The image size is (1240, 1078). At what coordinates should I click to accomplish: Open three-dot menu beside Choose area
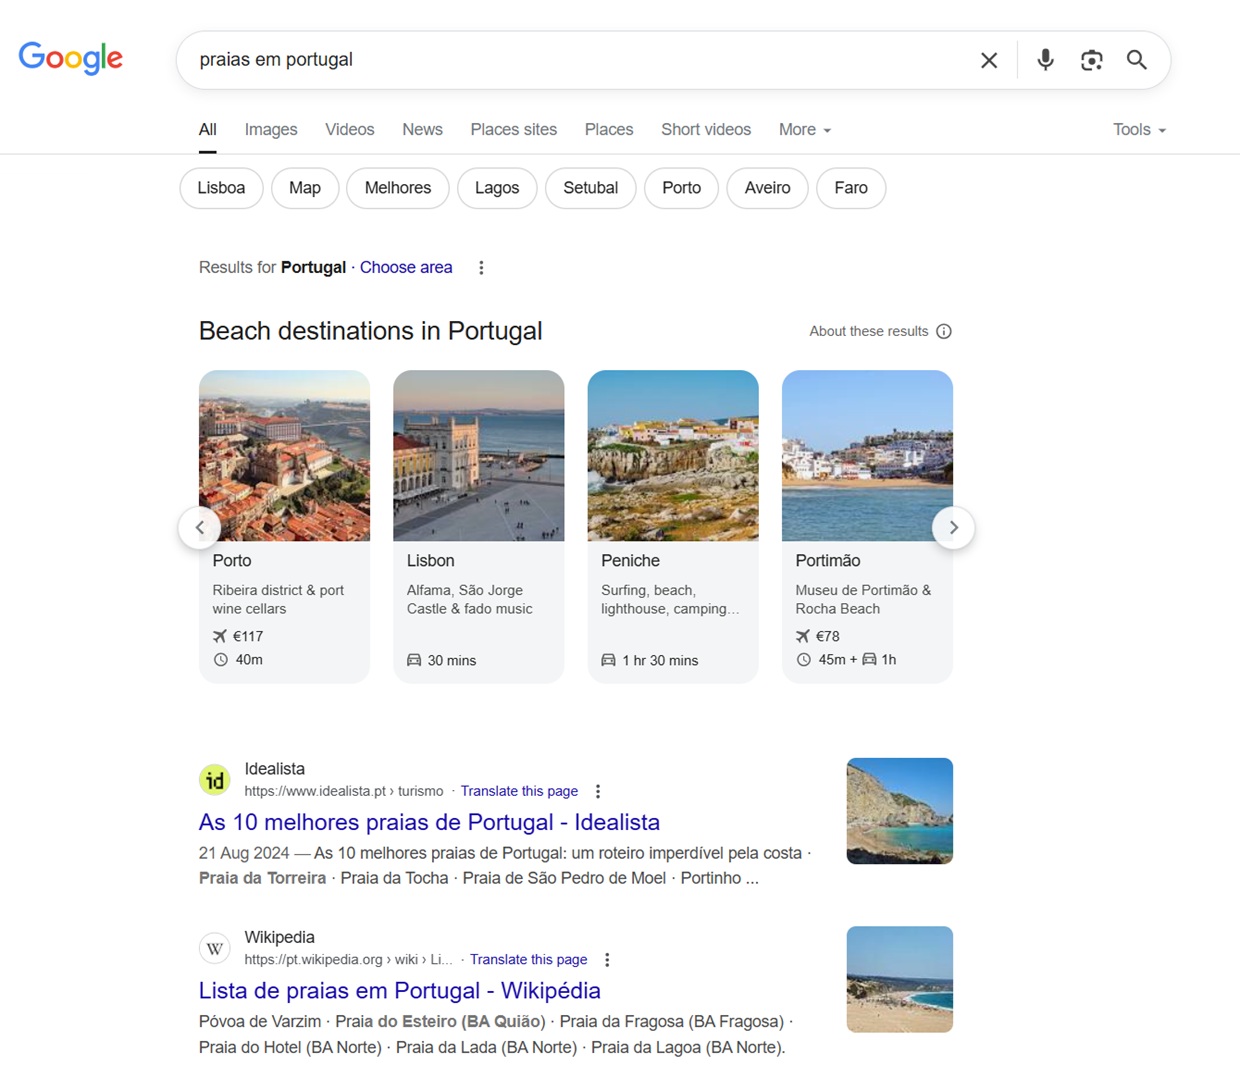point(481,268)
